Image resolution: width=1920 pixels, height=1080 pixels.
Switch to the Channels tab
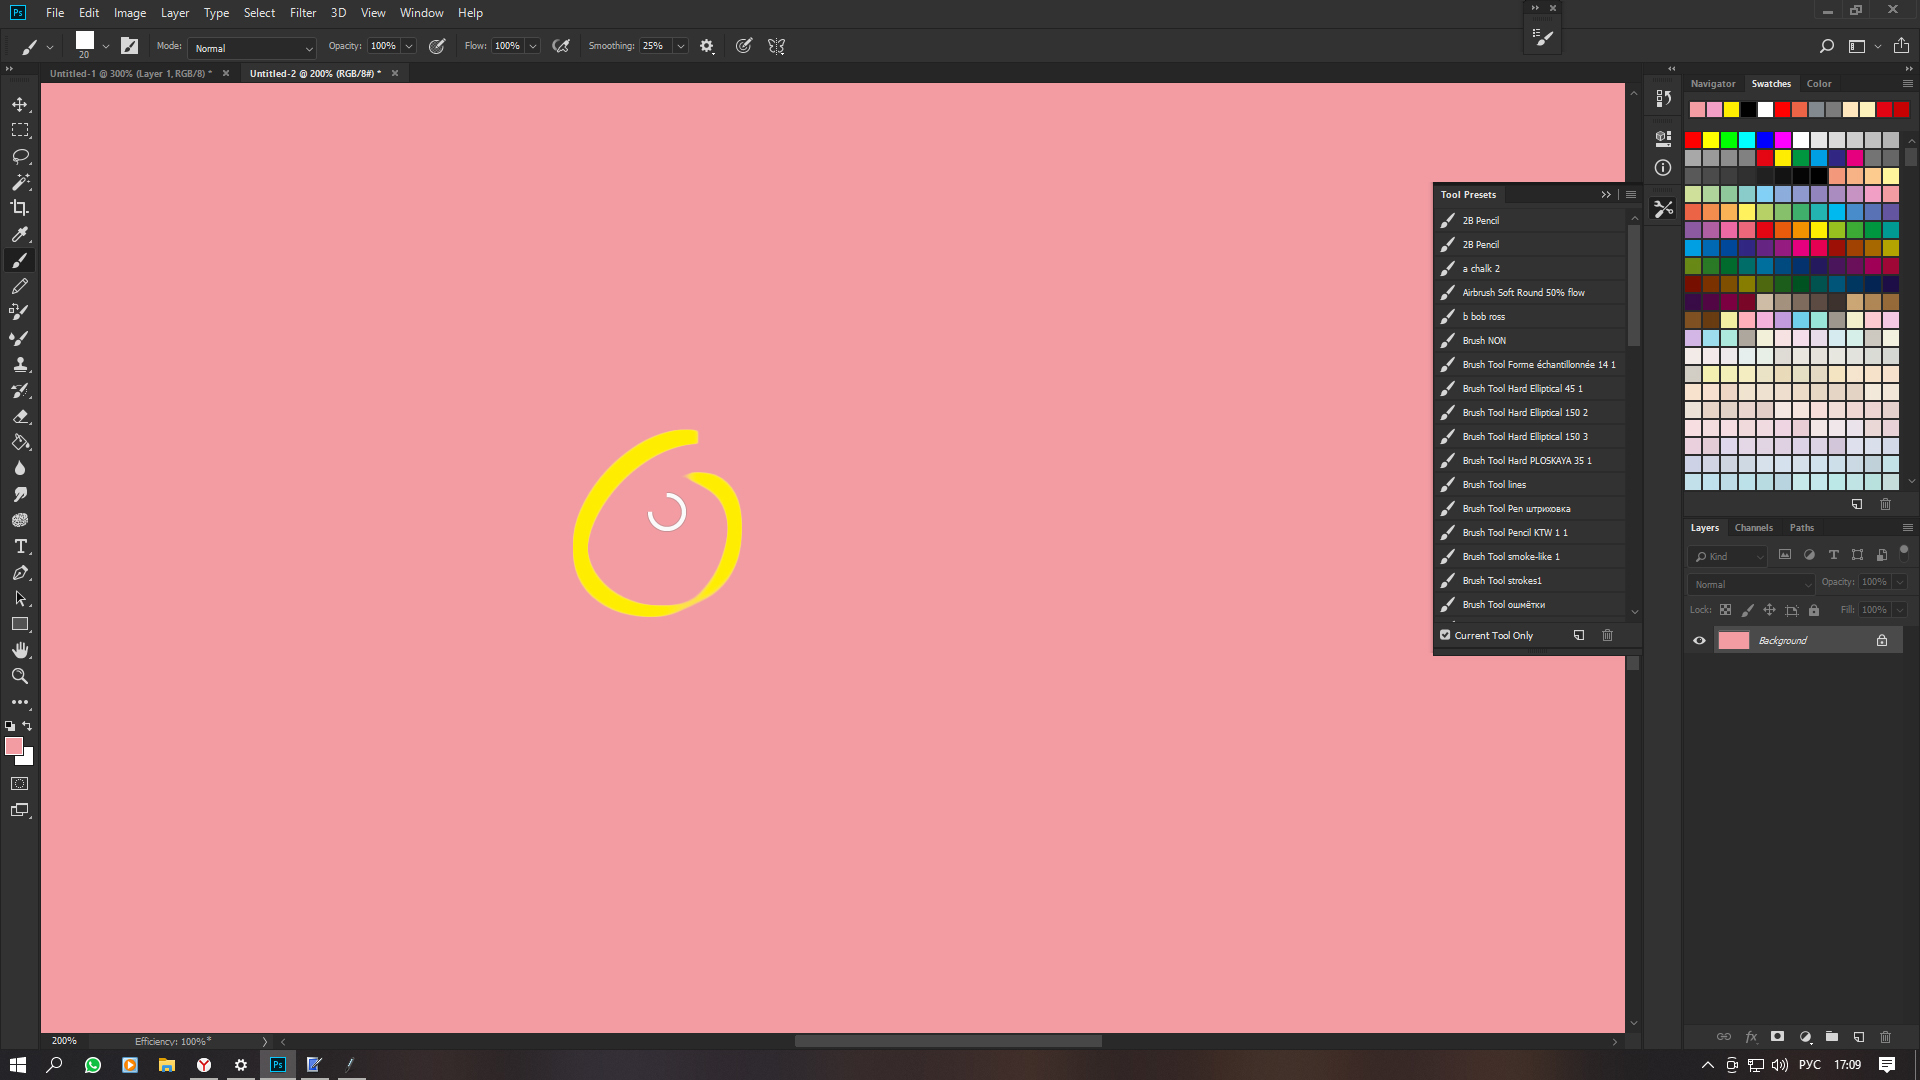(x=1753, y=528)
